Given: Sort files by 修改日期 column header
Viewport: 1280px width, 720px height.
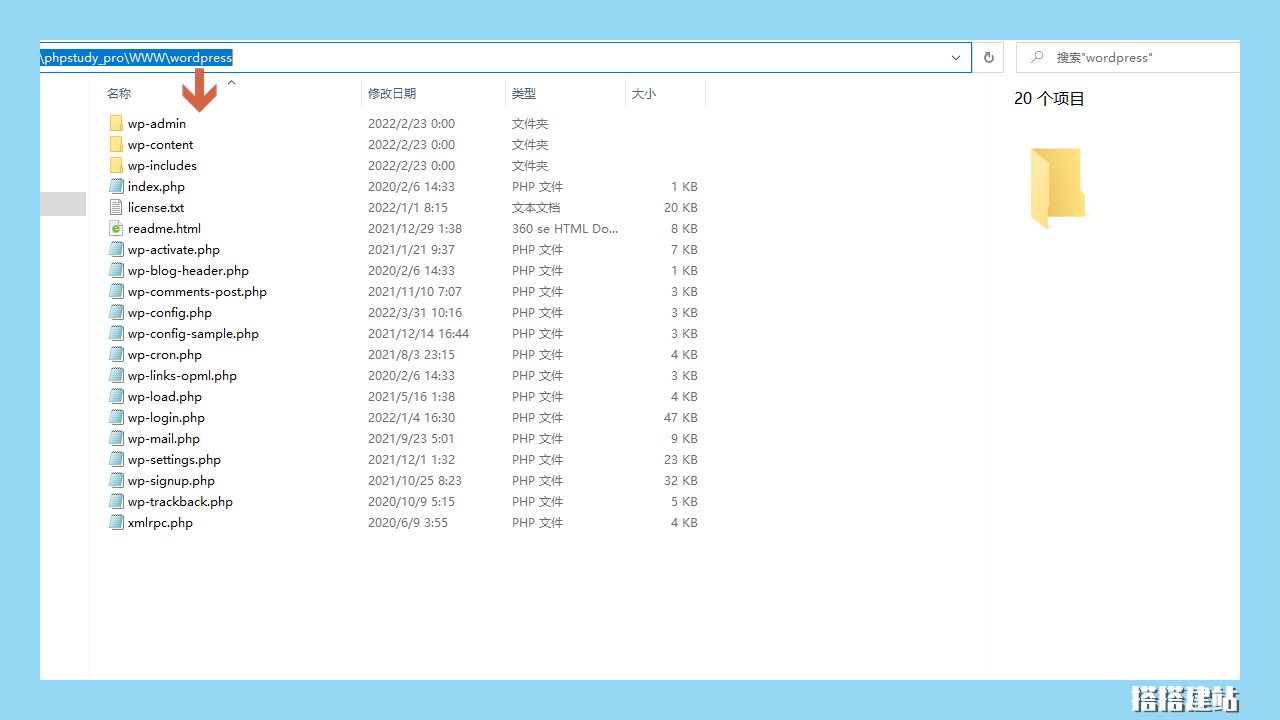Looking at the screenshot, I should [x=392, y=93].
